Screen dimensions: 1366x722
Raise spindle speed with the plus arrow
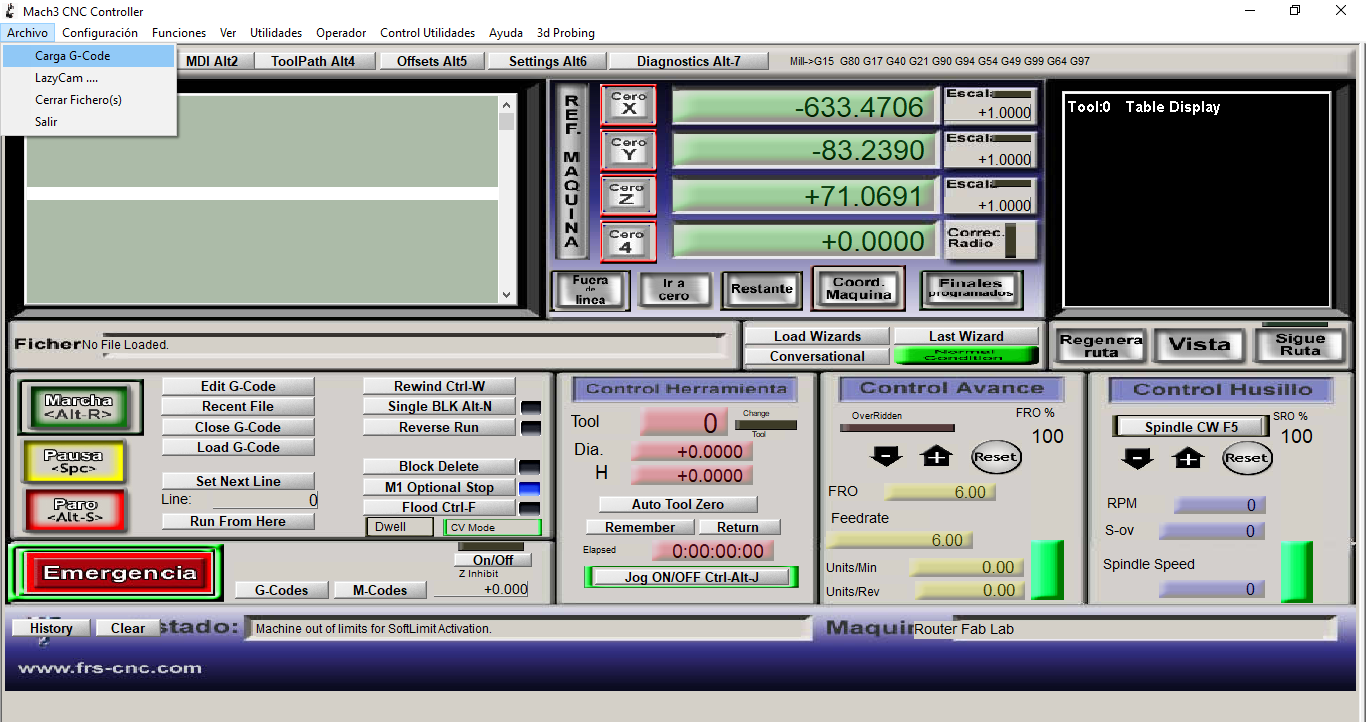1188,458
